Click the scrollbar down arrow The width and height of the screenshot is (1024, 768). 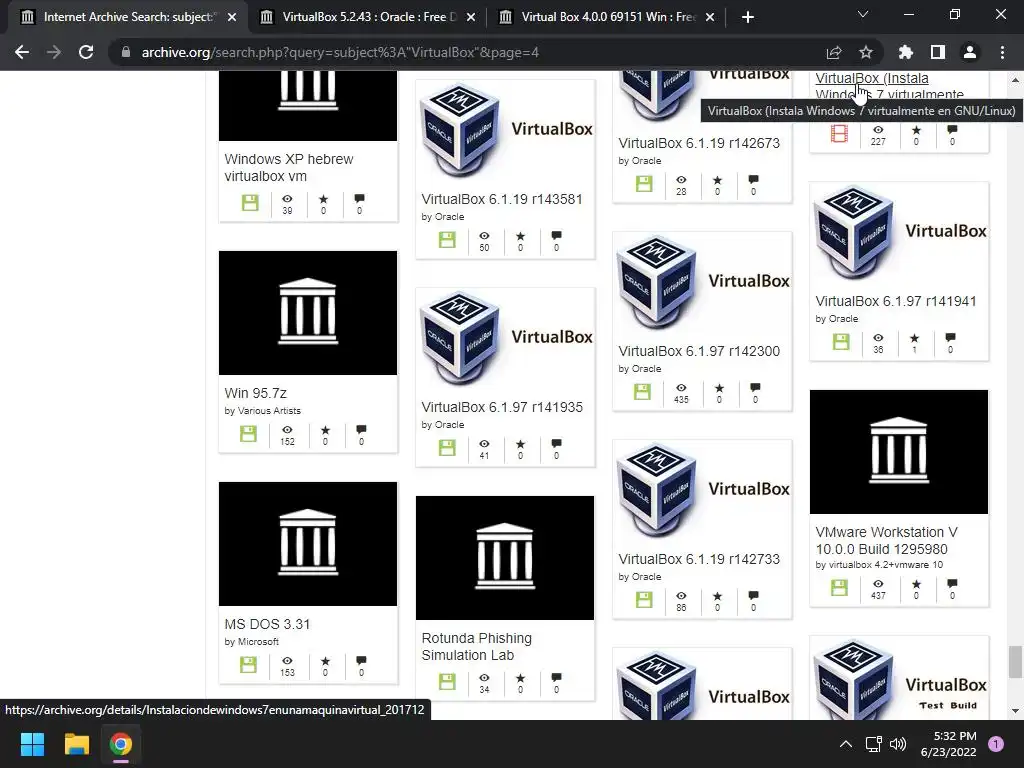[1015, 711]
